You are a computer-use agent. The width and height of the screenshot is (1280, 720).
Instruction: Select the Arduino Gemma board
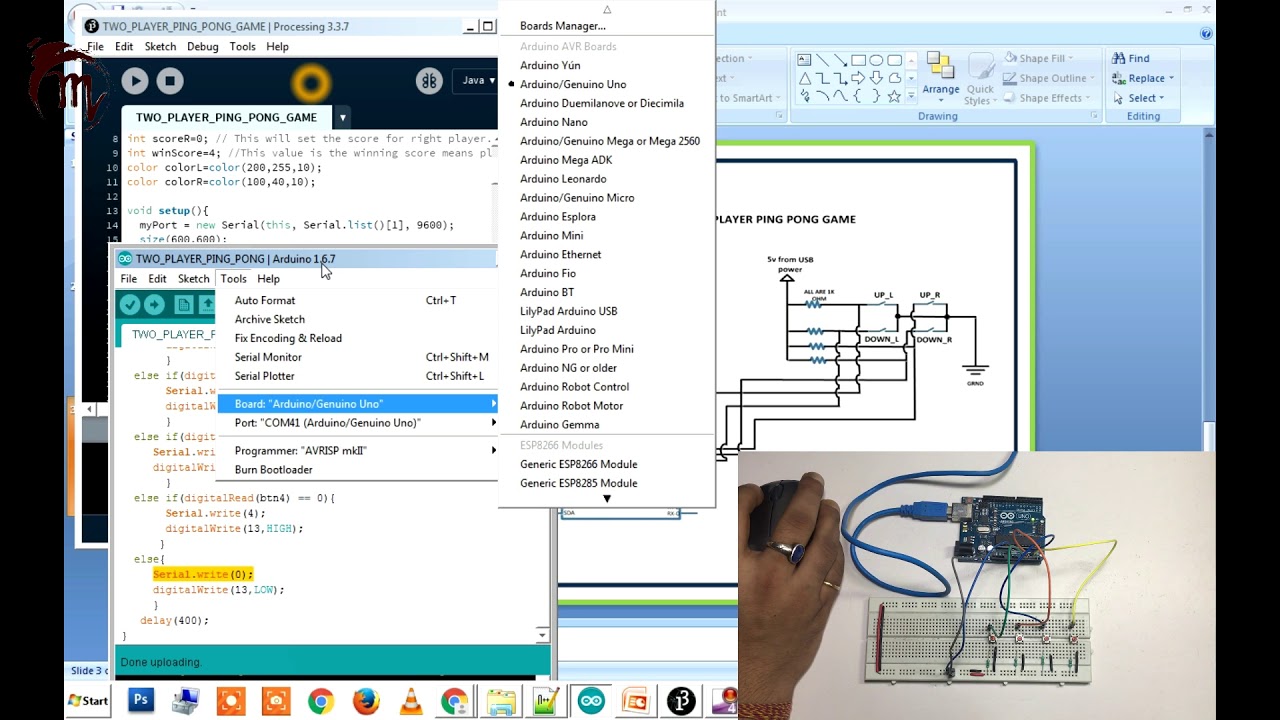[607, 425]
